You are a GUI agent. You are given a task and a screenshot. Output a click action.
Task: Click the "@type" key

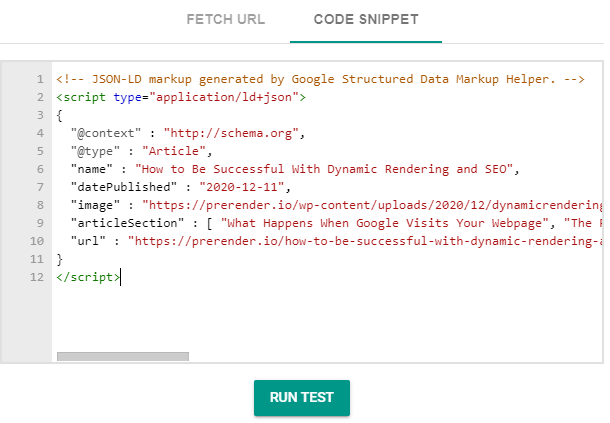click(95, 151)
